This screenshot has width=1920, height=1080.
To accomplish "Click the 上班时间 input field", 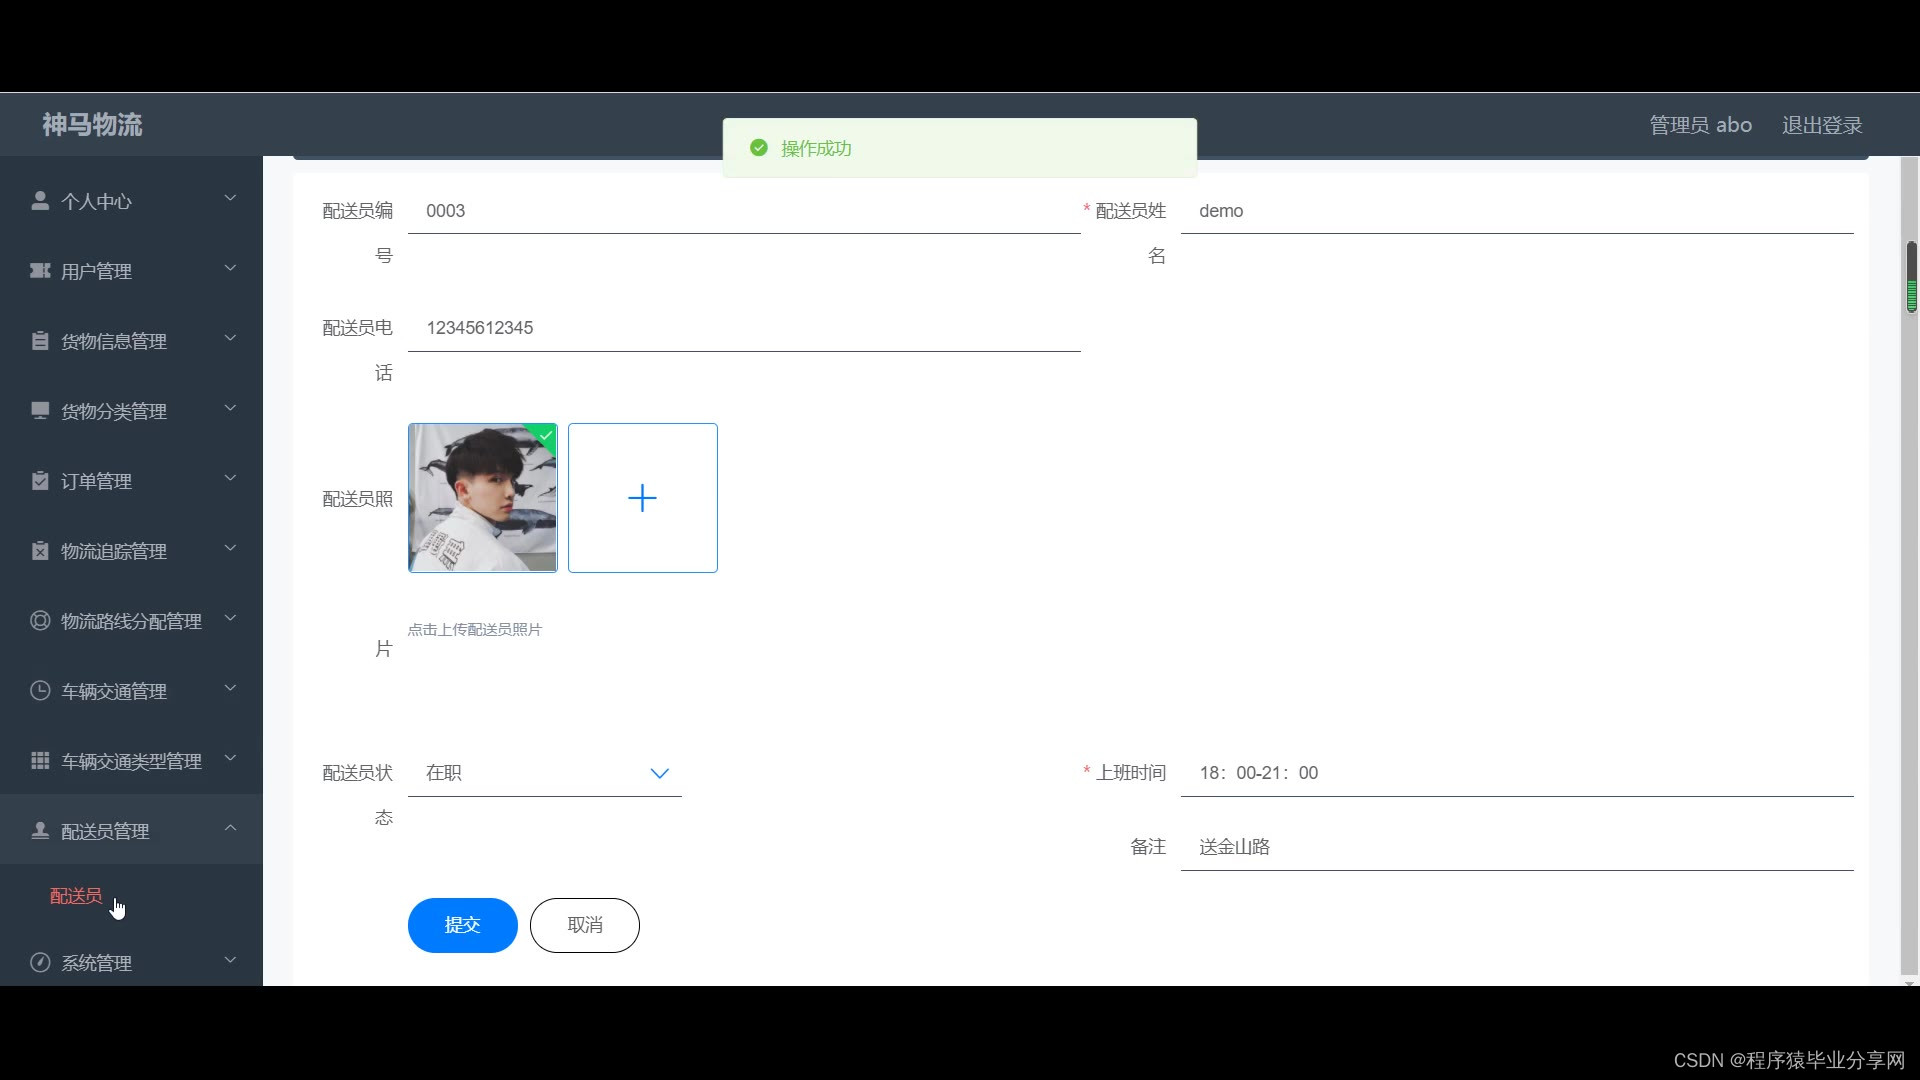I will coord(1516,773).
